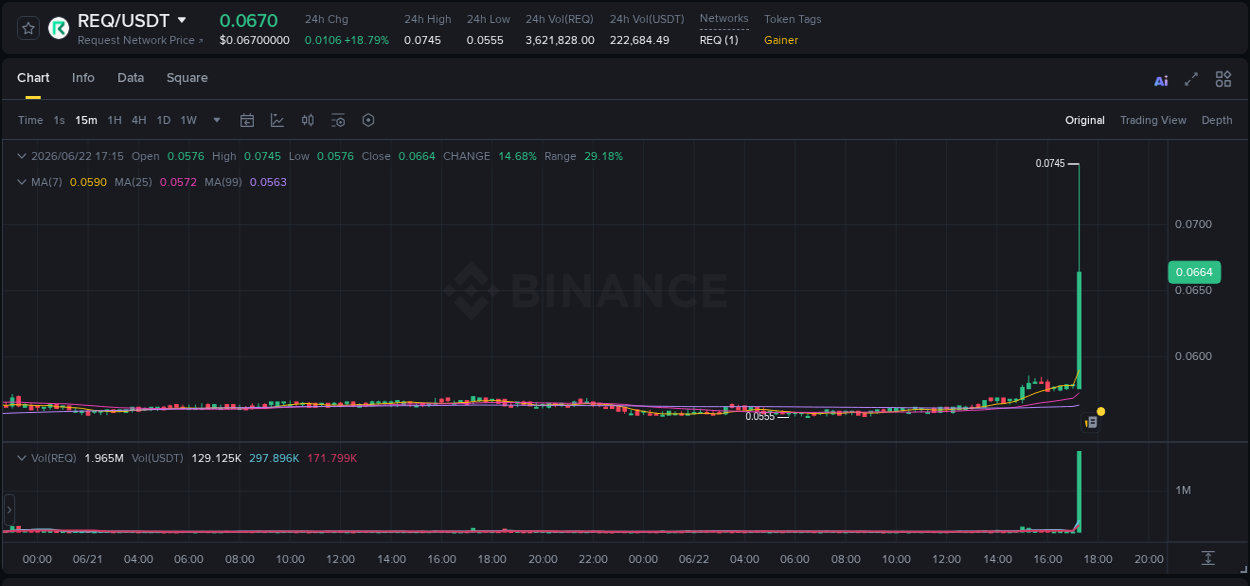The height and width of the screenshot is (586, 1250).
Task: Click the CHANGE value 14.68%
Action: click(x=518, y=156)
